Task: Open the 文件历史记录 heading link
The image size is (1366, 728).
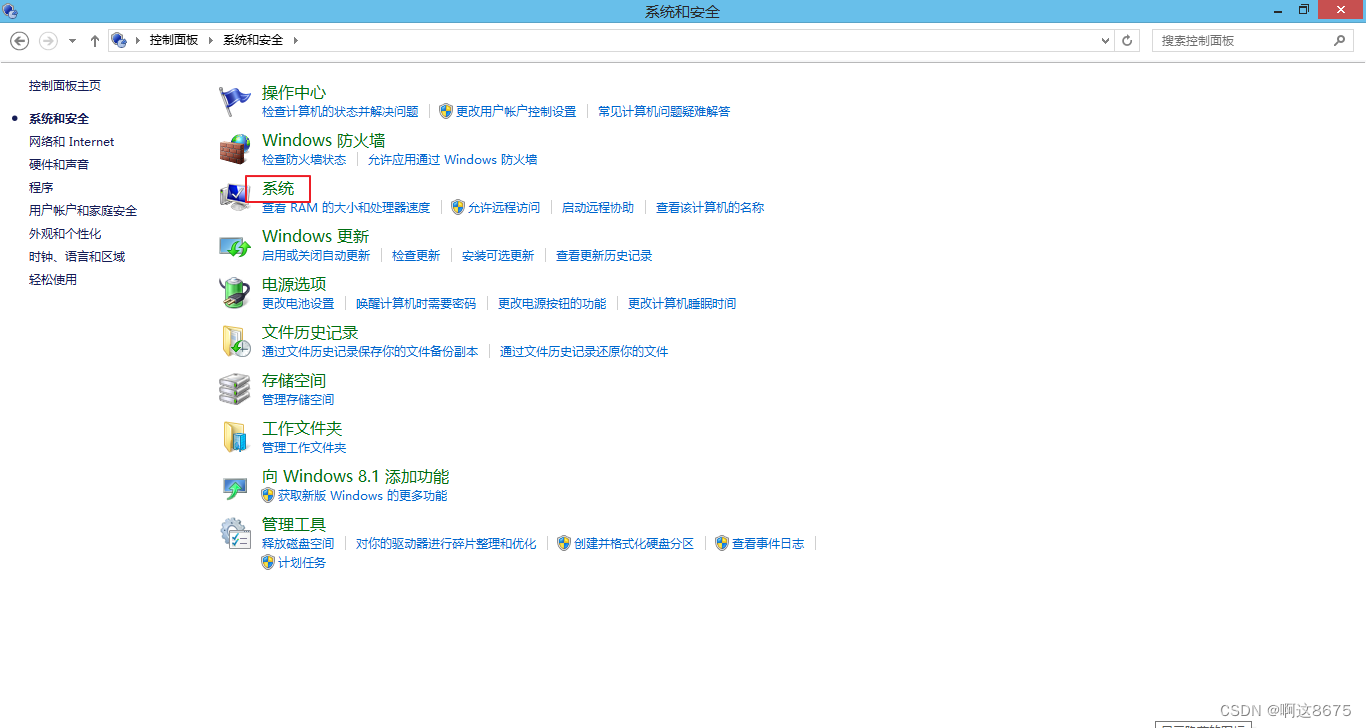Action: [x=310, y=332]
